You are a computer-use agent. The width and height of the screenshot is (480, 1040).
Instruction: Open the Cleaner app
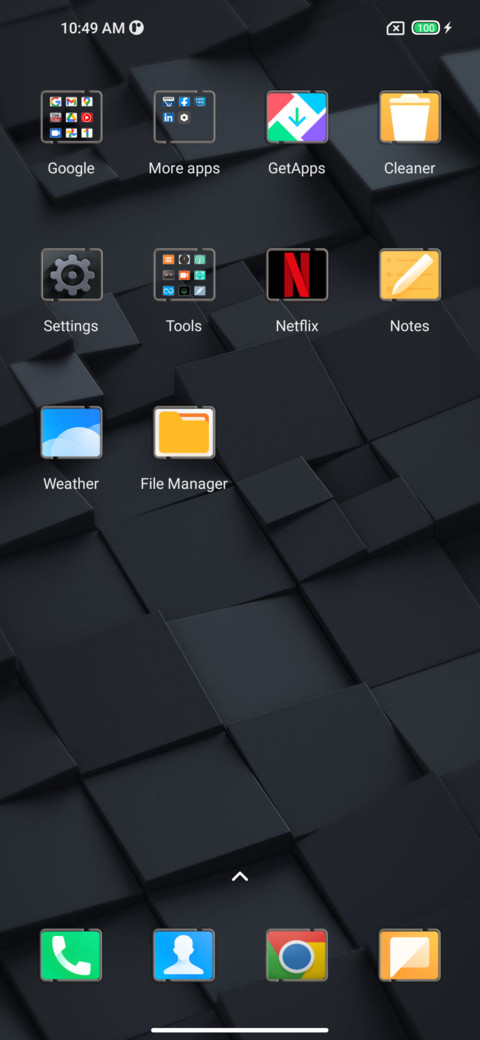pos(410,117)
